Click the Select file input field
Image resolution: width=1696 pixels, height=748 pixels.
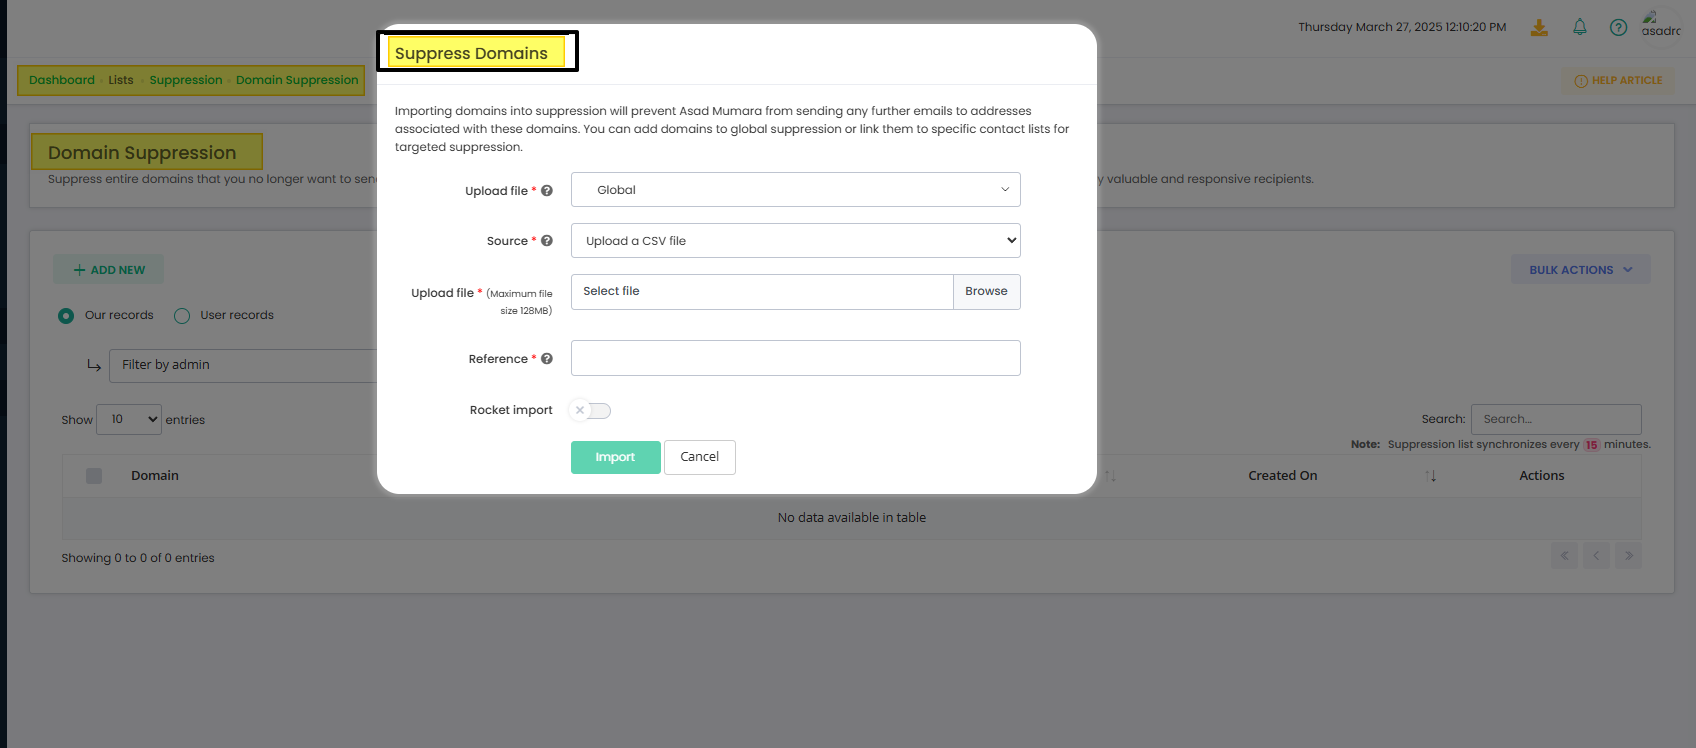pos(762,291)
